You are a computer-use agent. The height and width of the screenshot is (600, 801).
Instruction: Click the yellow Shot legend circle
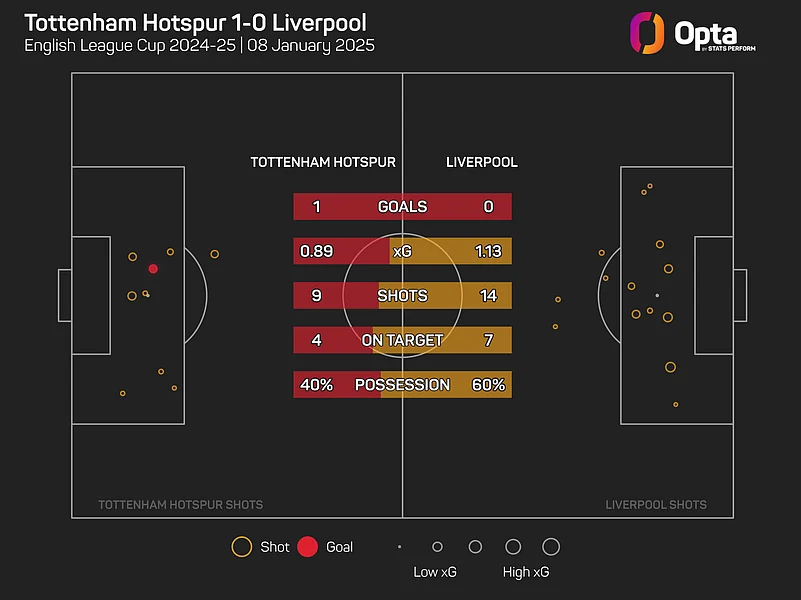pyautogui.click(x=241, y=547)
